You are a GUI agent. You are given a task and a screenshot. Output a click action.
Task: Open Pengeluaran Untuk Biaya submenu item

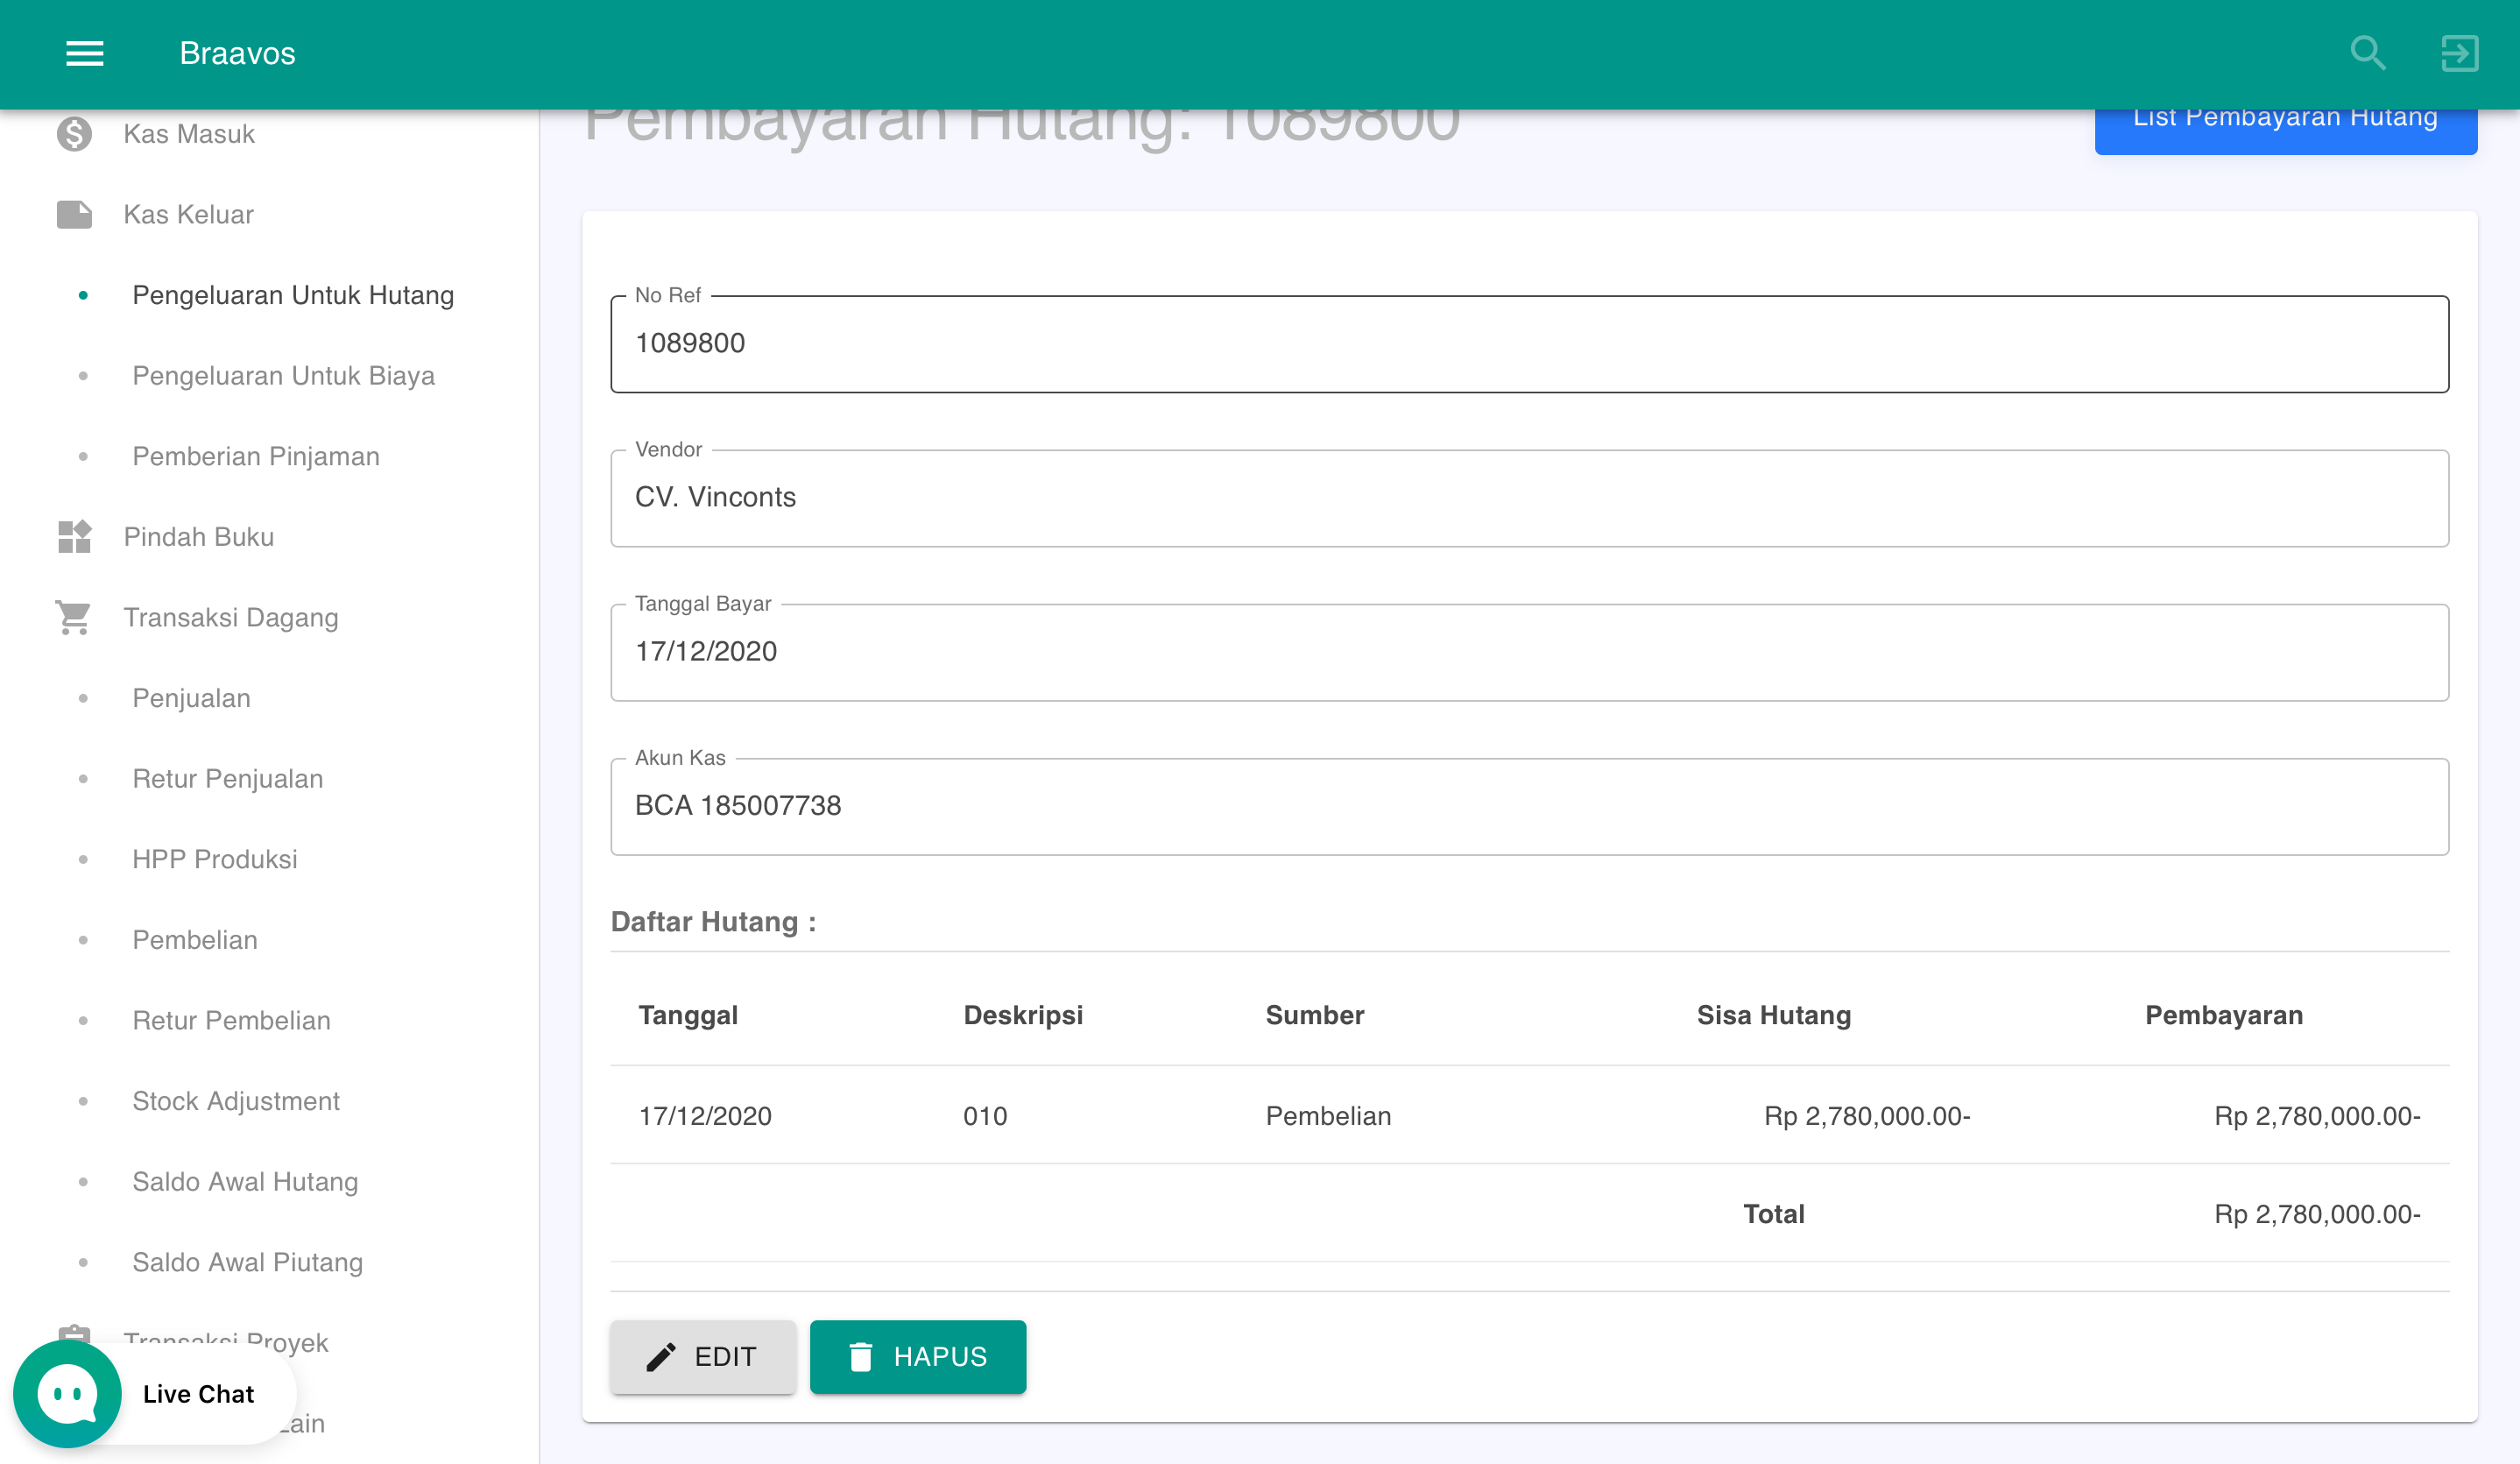(x=283, y=376)
